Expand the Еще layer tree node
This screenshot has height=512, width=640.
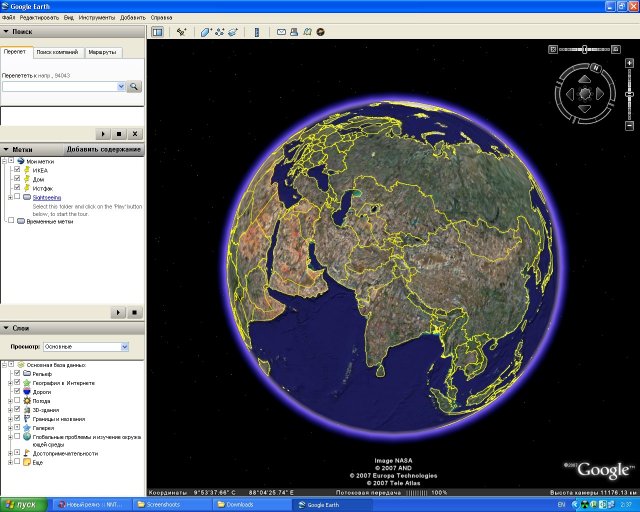tap(10, 463)
